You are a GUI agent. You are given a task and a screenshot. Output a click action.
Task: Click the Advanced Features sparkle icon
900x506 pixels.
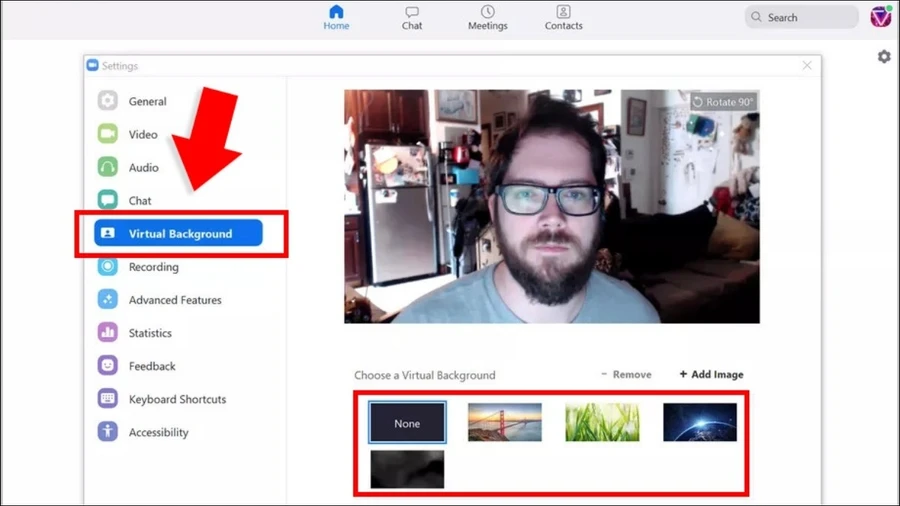pyautogui.click(x=107, y=299)
